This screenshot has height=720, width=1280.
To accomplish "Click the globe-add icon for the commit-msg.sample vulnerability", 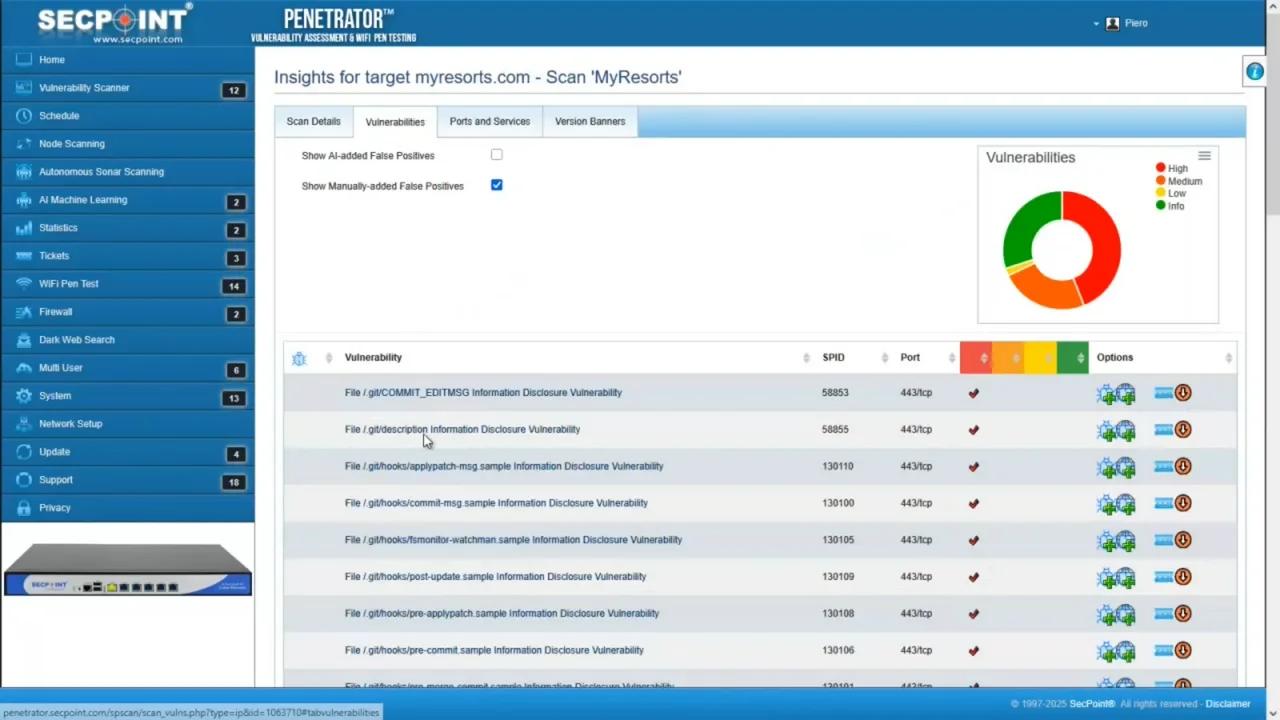I will pos(1126,503).
